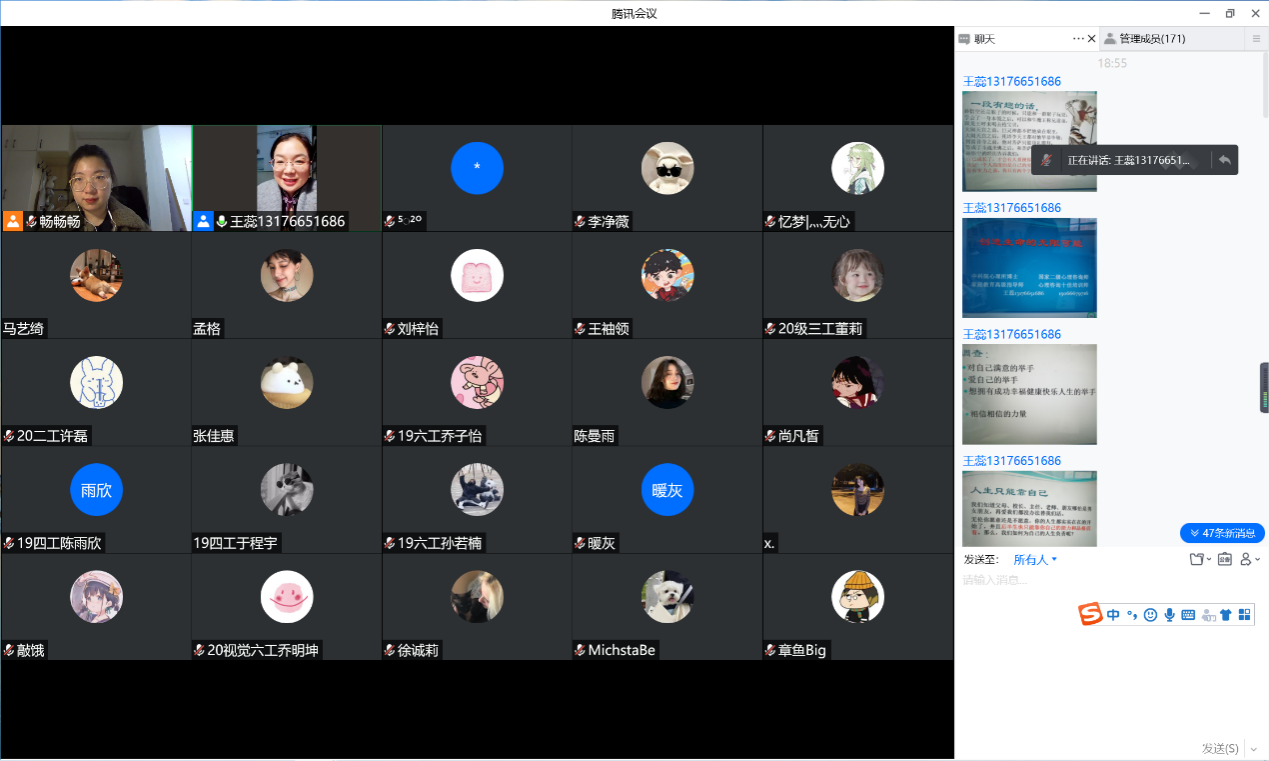Open the Sogou soft keyboard icon
The height and width of the screenshot is (761, 1269).
tap(1188, 615)
